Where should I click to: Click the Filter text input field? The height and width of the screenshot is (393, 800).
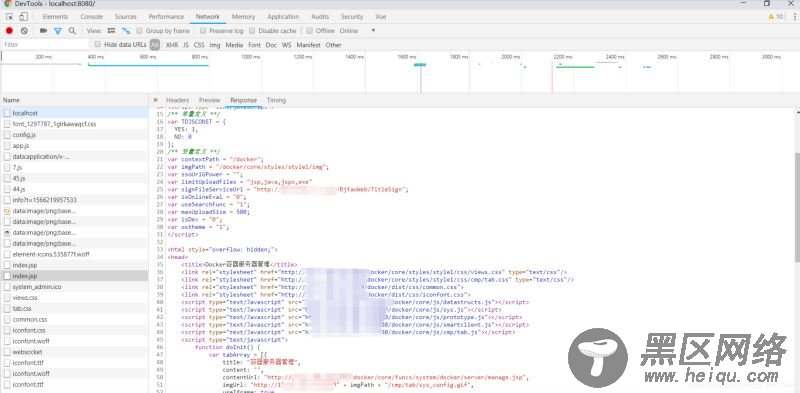(x=45, y=45)
